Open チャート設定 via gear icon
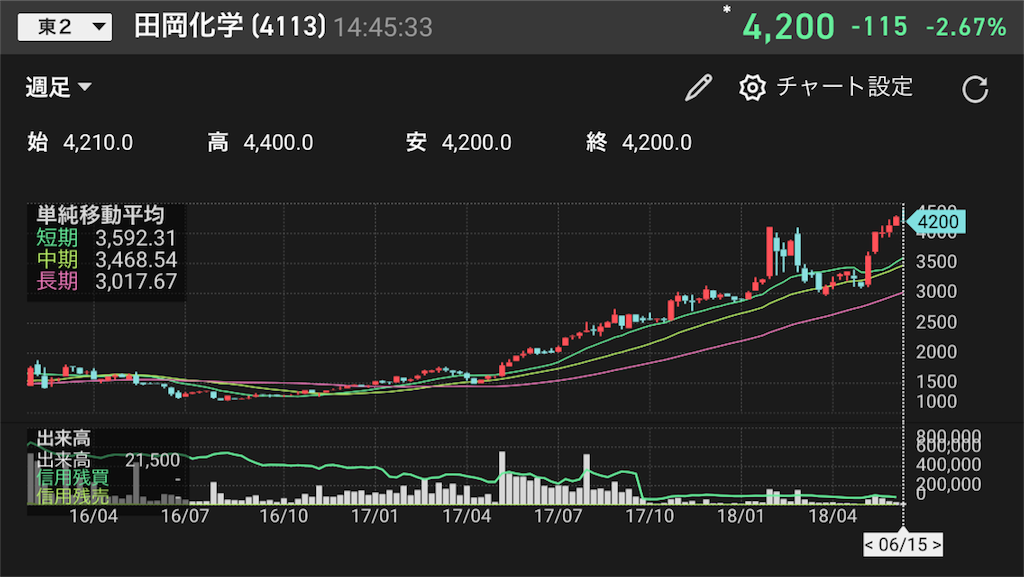The height and width of the screenshot is (577, 1024). 752,87
